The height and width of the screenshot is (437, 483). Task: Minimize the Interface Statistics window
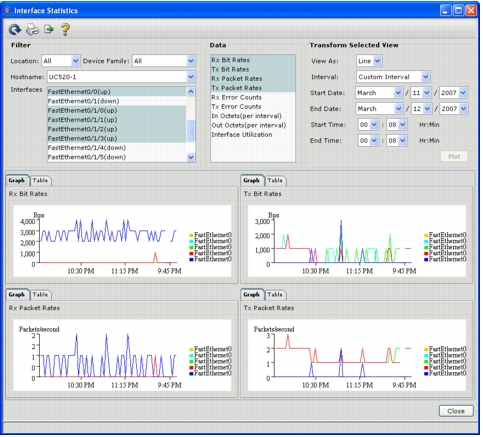446,11
